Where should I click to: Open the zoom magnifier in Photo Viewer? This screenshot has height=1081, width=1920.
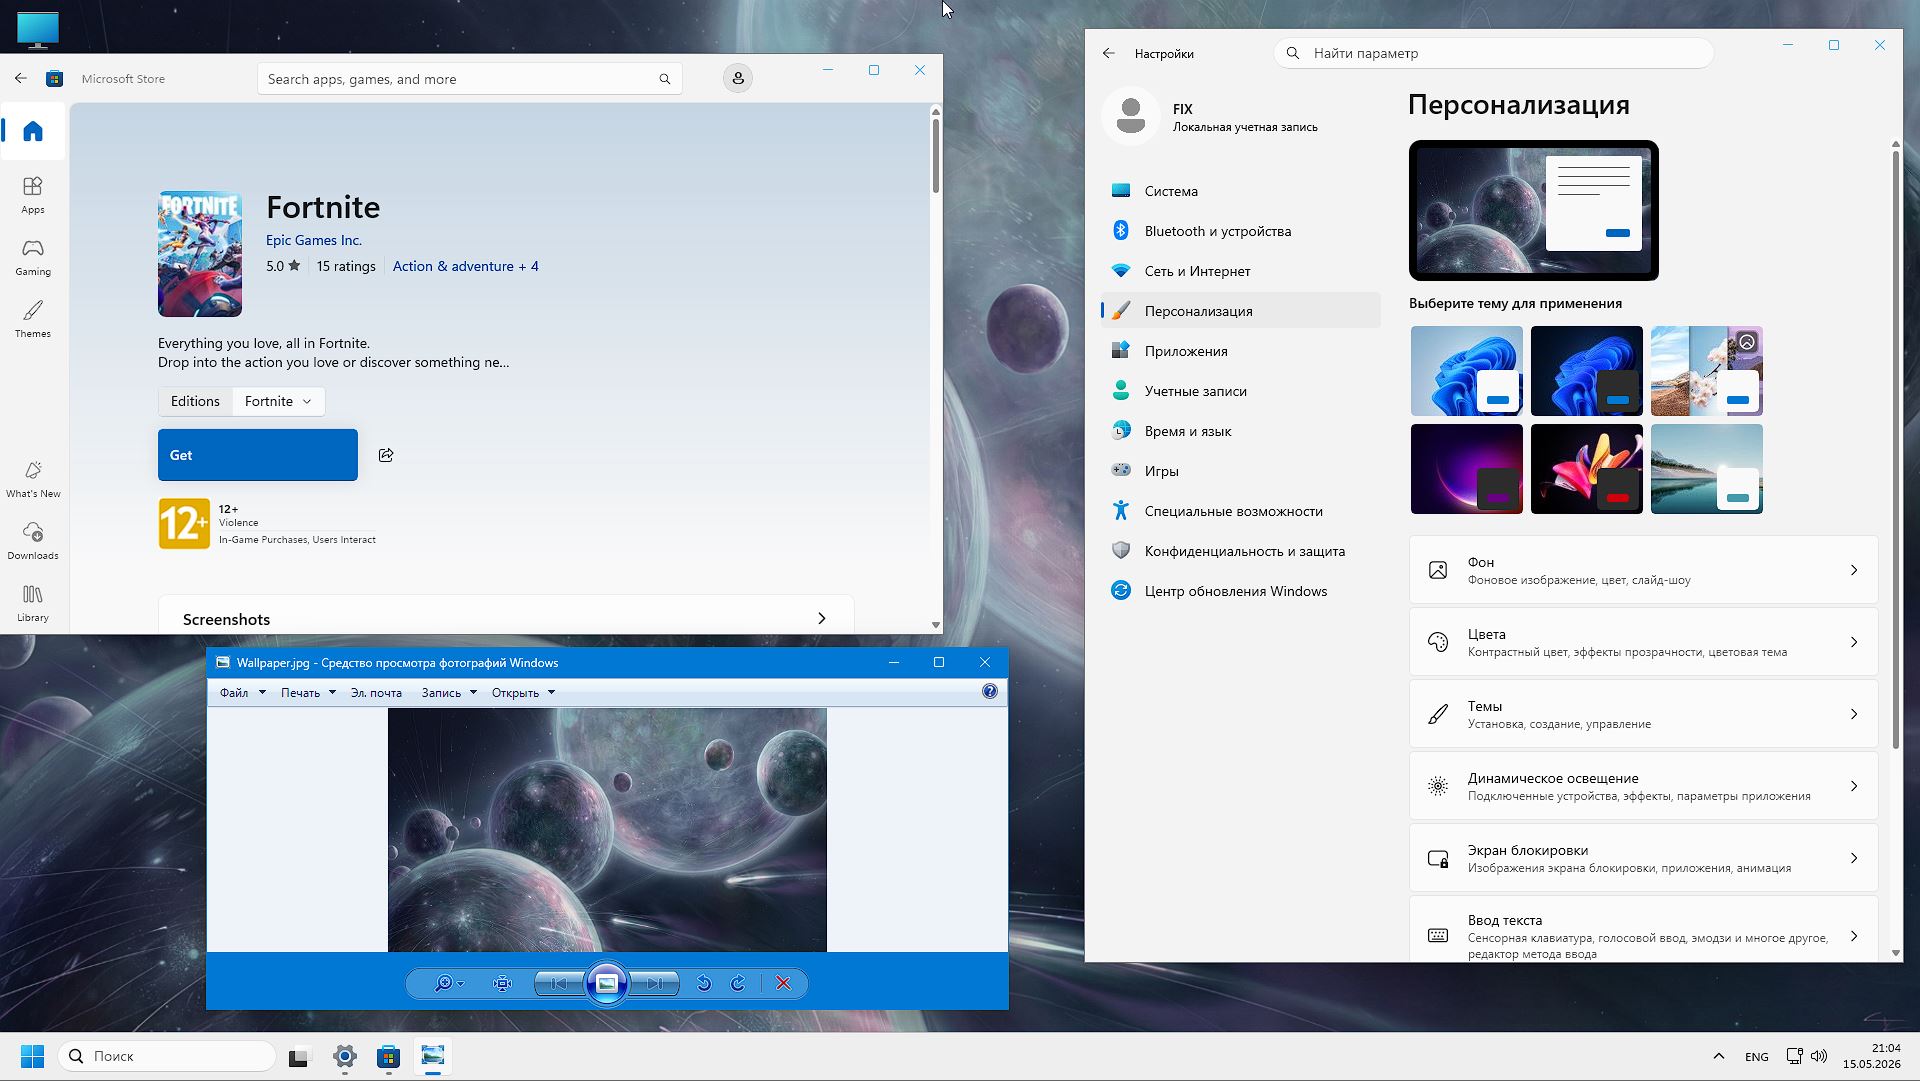coord(449,984)
